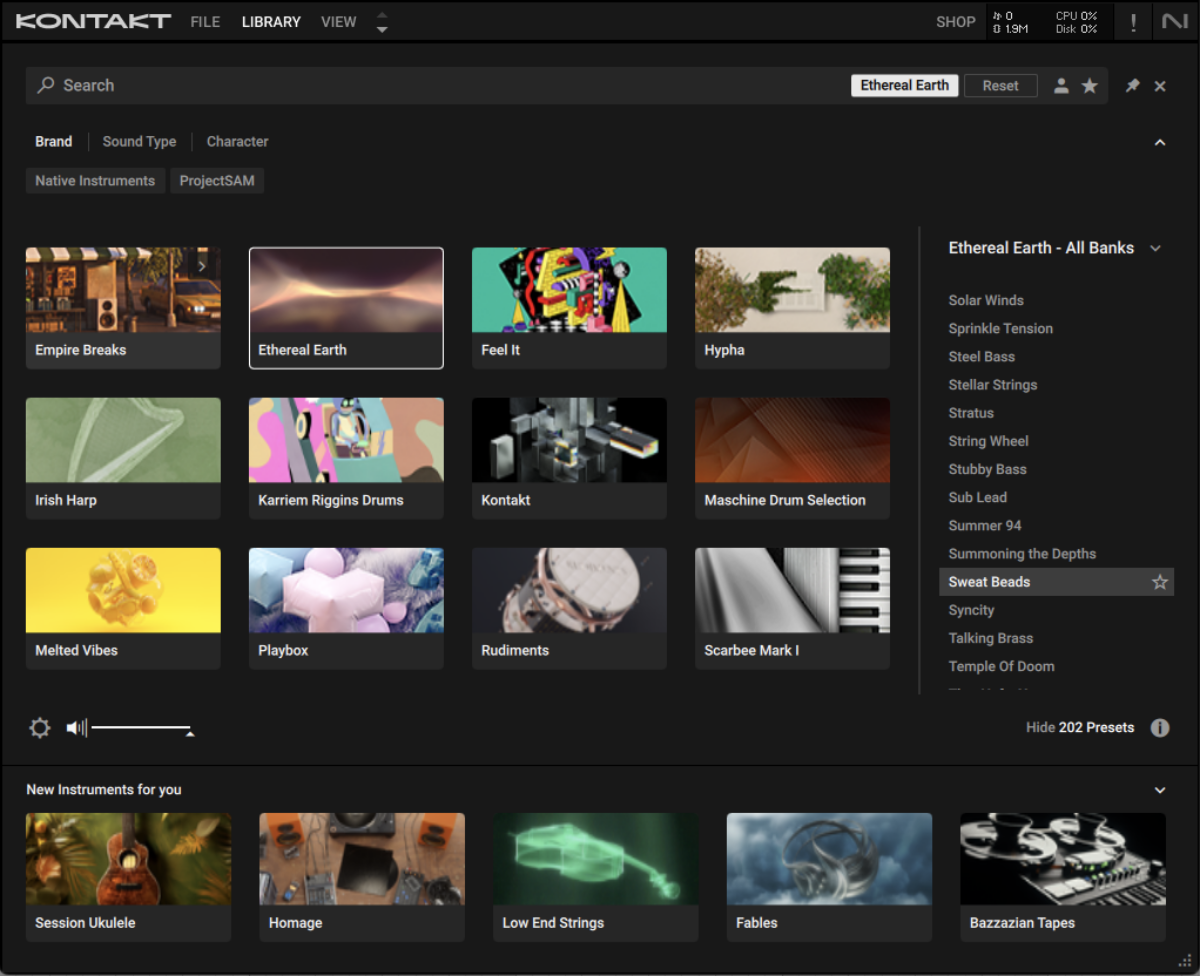The width and height of the screenshot is (1200, 976).
Task: Adjust the preview volume slider
Action: [x=141, y=728]
